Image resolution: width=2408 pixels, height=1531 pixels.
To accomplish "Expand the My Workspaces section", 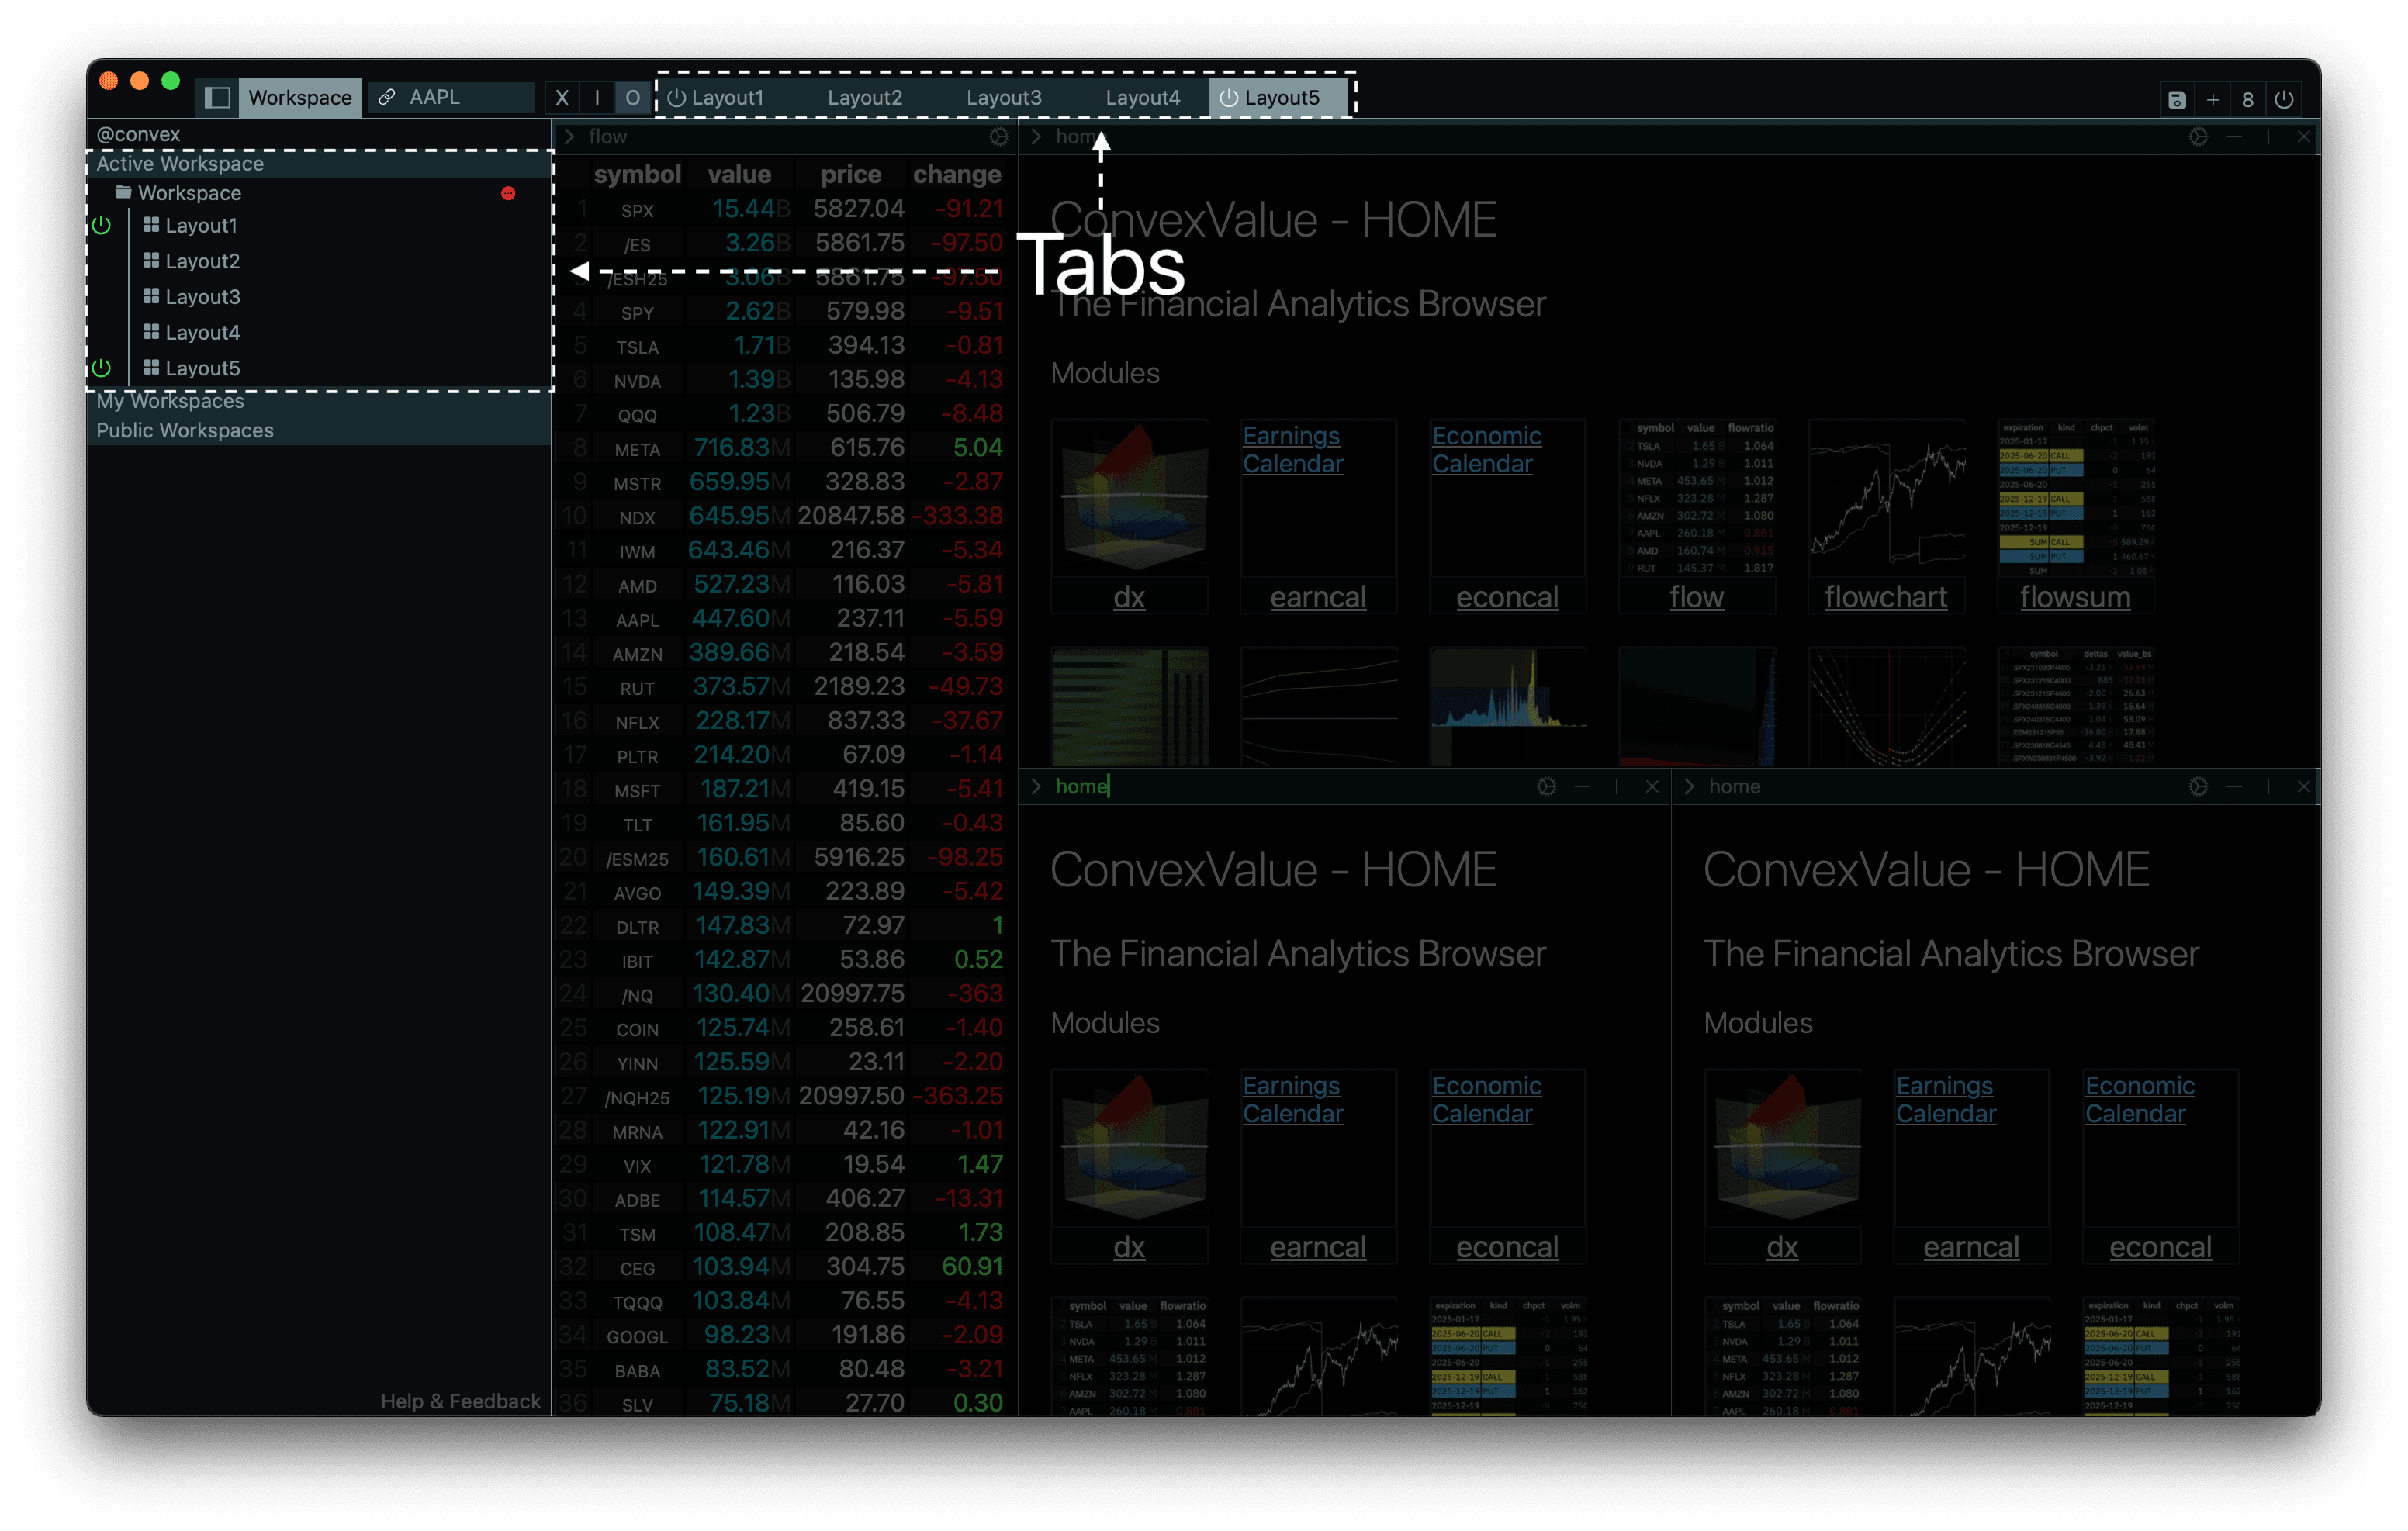I will [320, 401].
